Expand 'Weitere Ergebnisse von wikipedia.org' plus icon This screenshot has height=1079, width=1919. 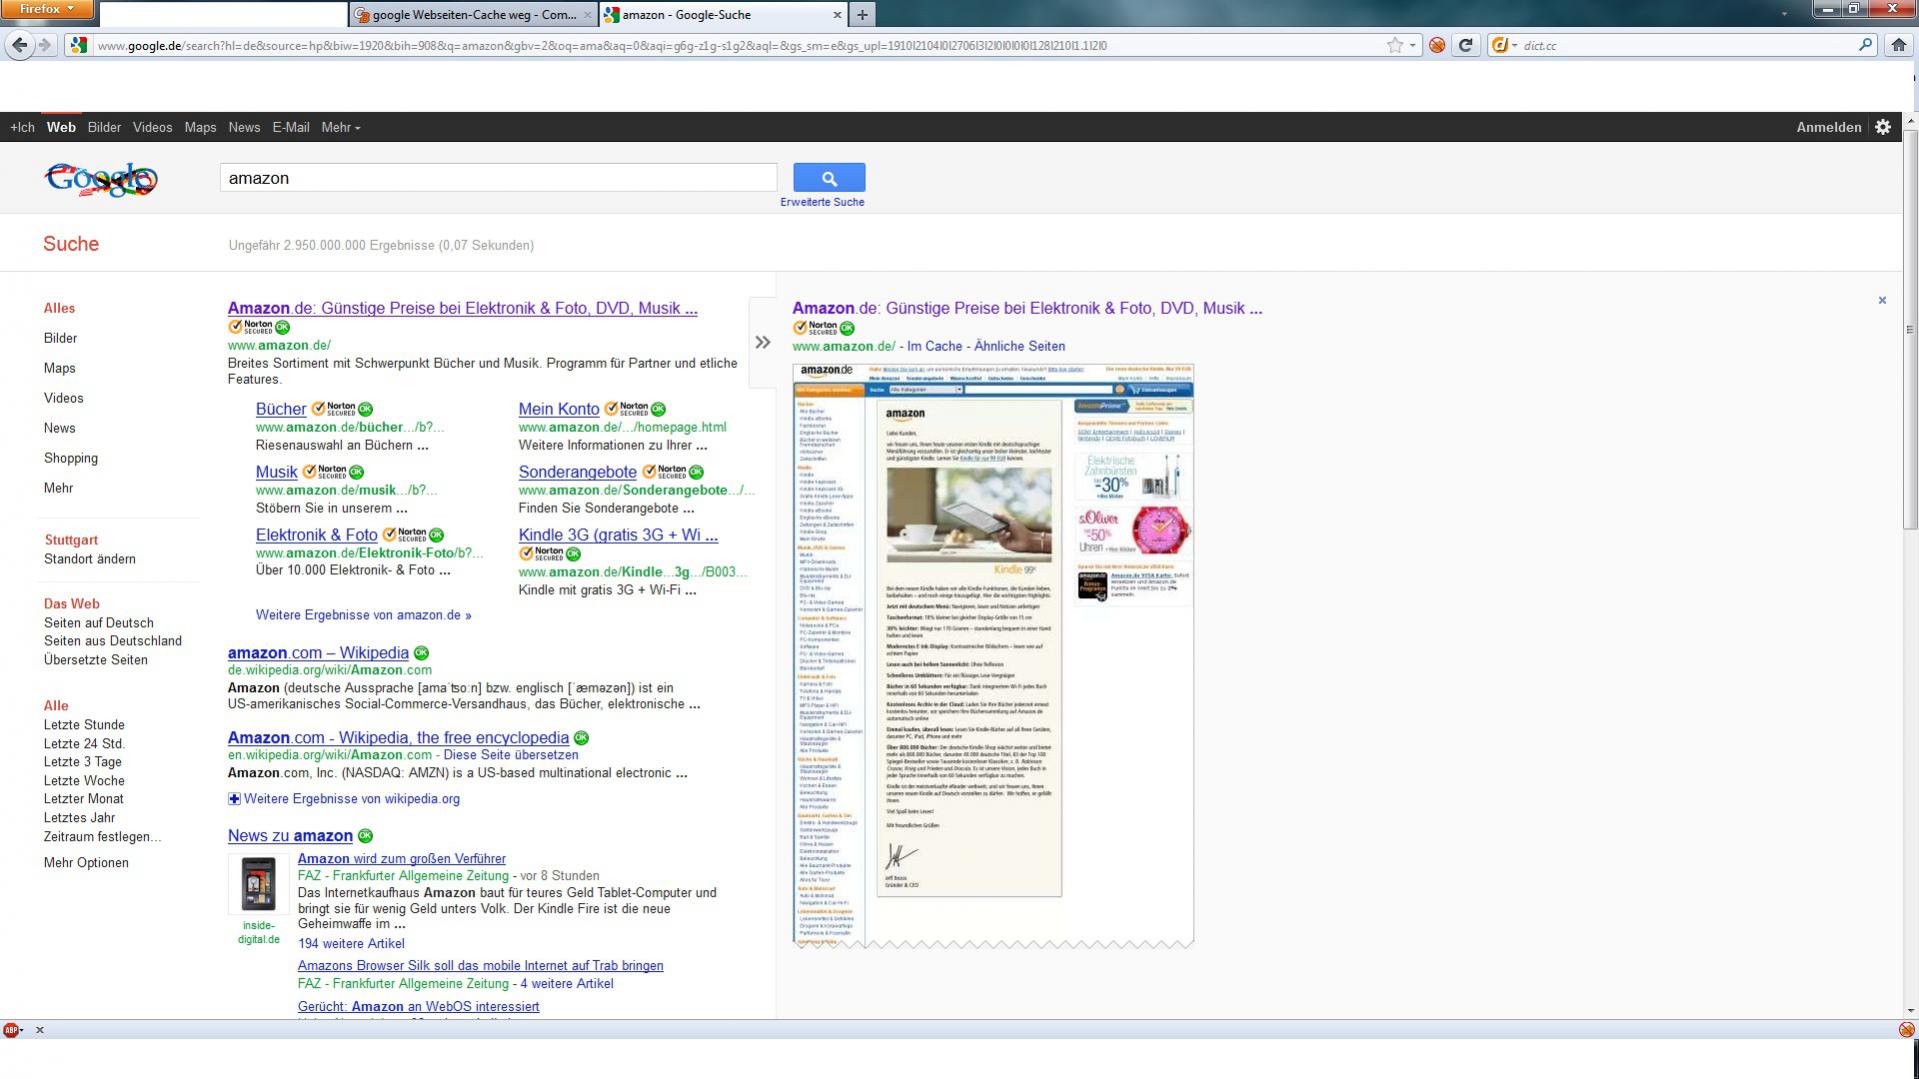pyautogui.click(x=234, y=799)
